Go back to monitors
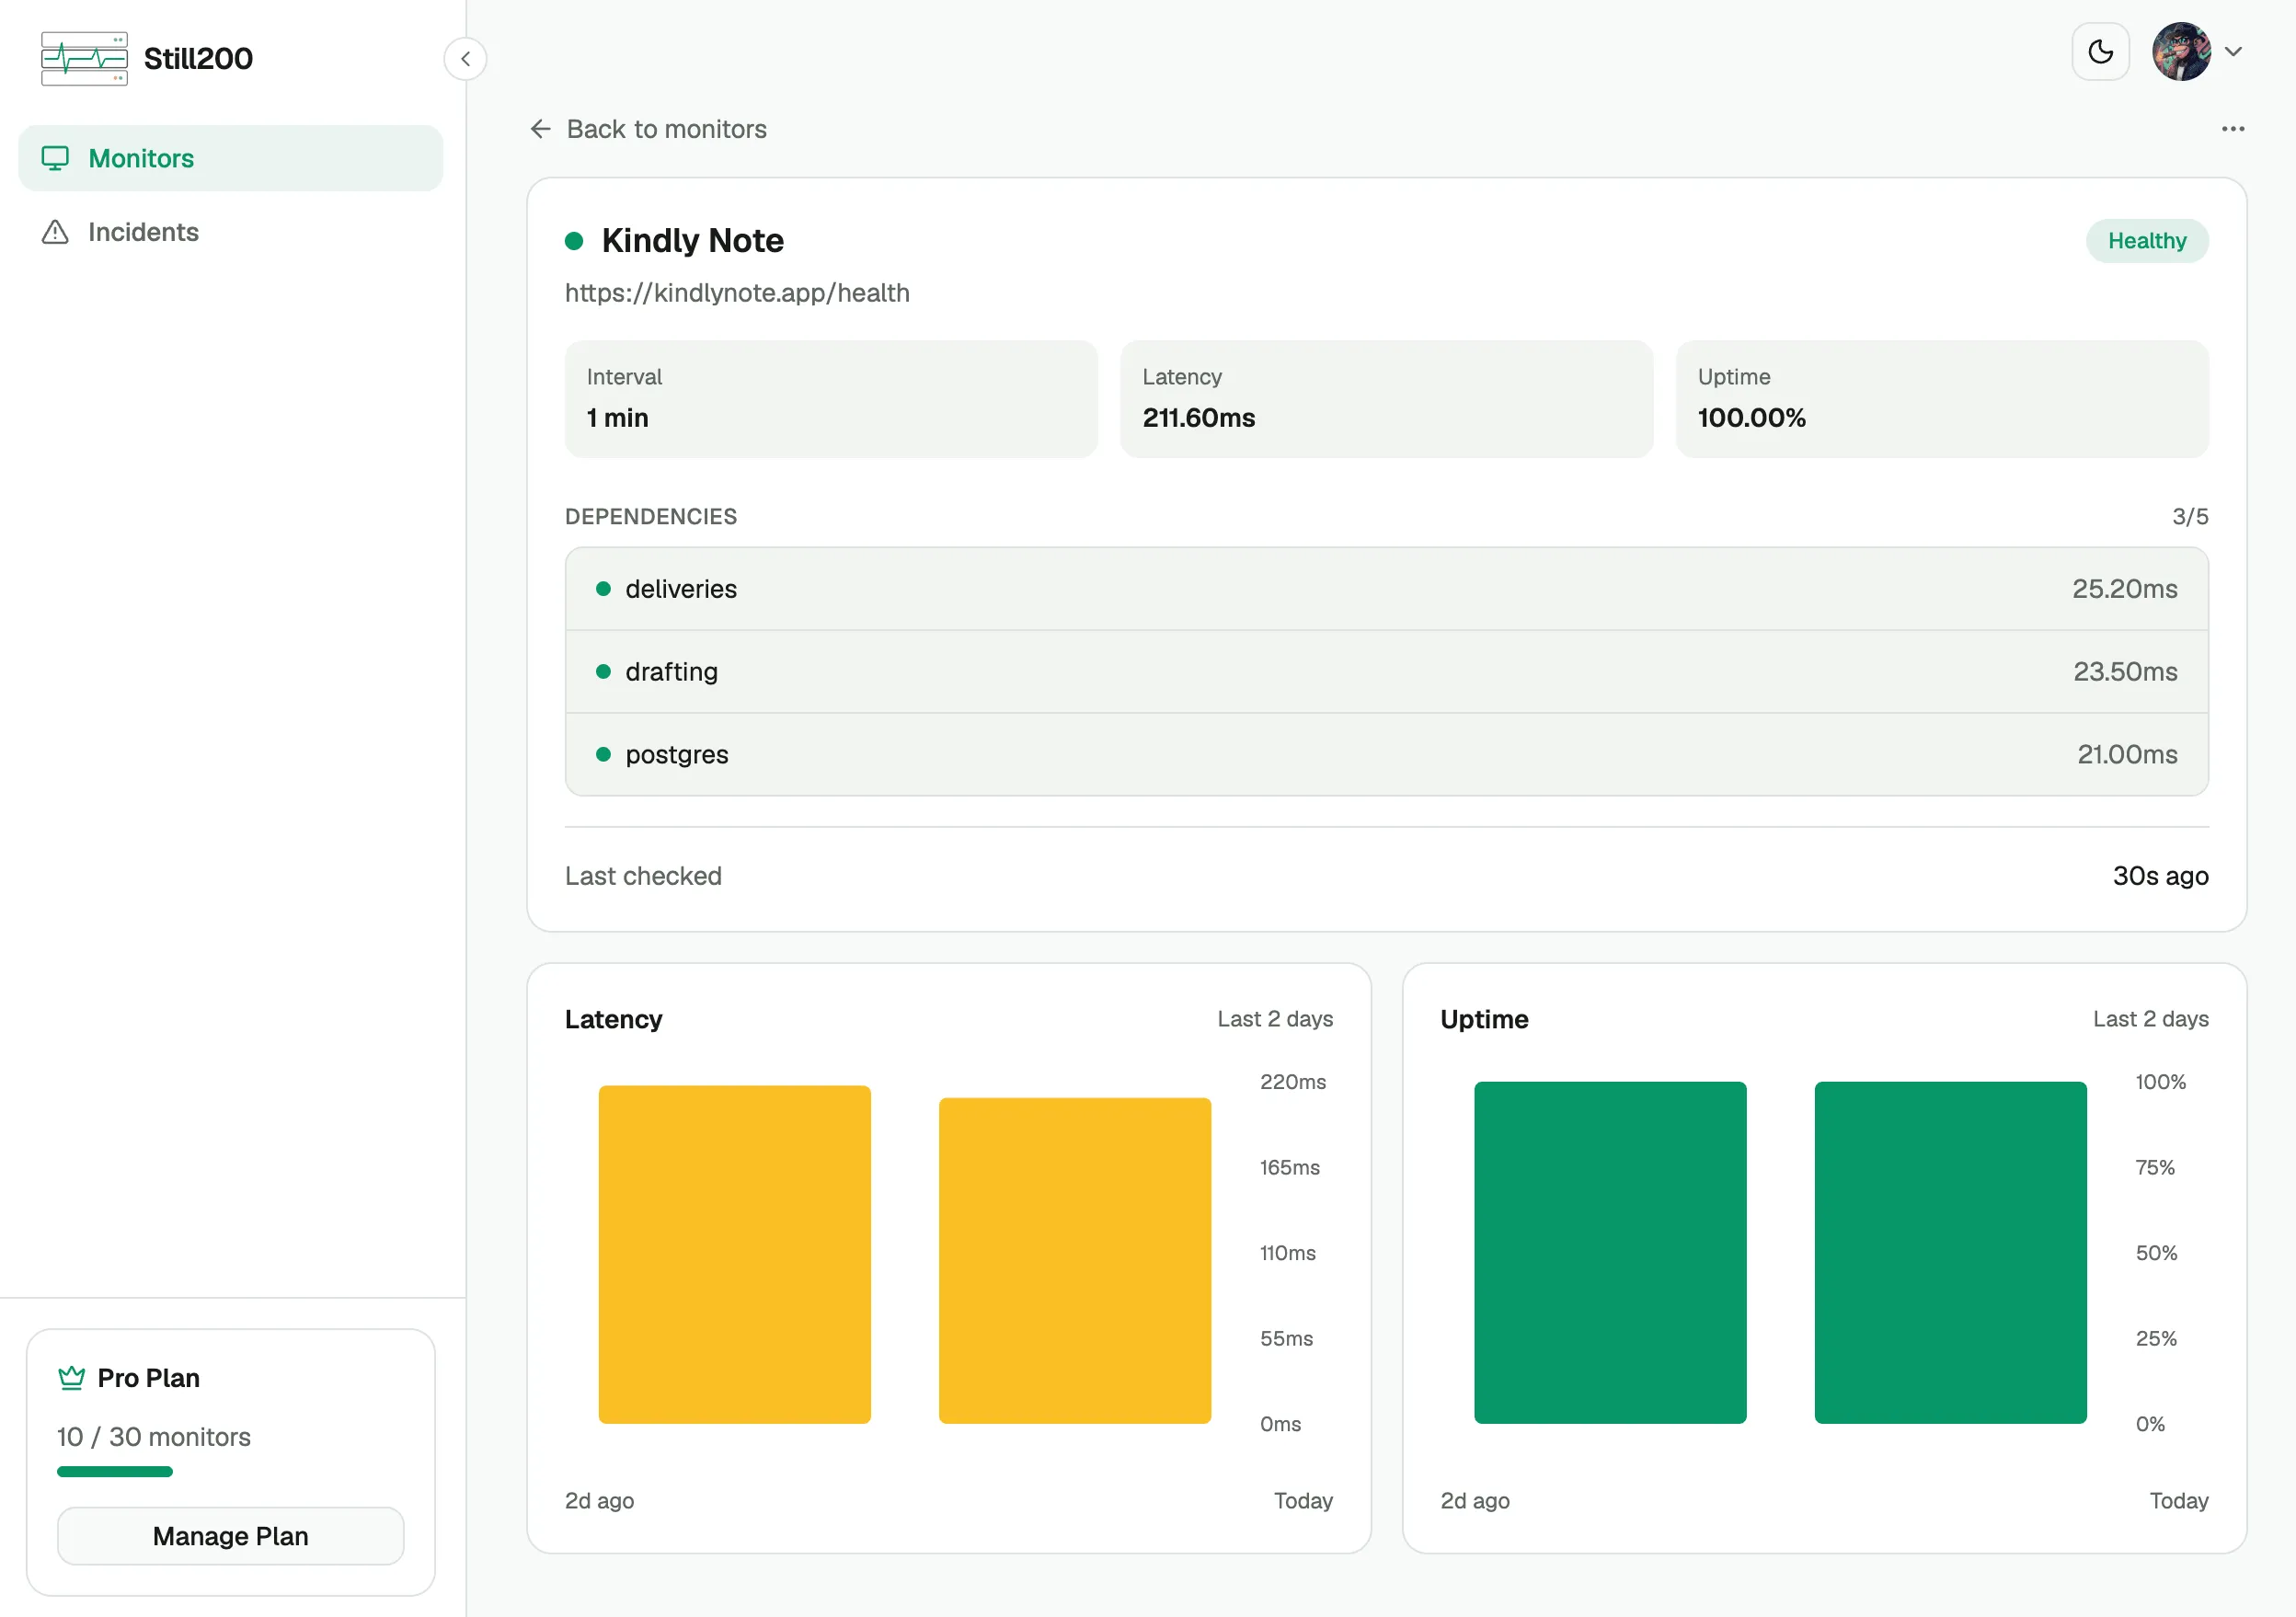The height and width of the screenshot is (1617, 2296). (x=648, y=129)
